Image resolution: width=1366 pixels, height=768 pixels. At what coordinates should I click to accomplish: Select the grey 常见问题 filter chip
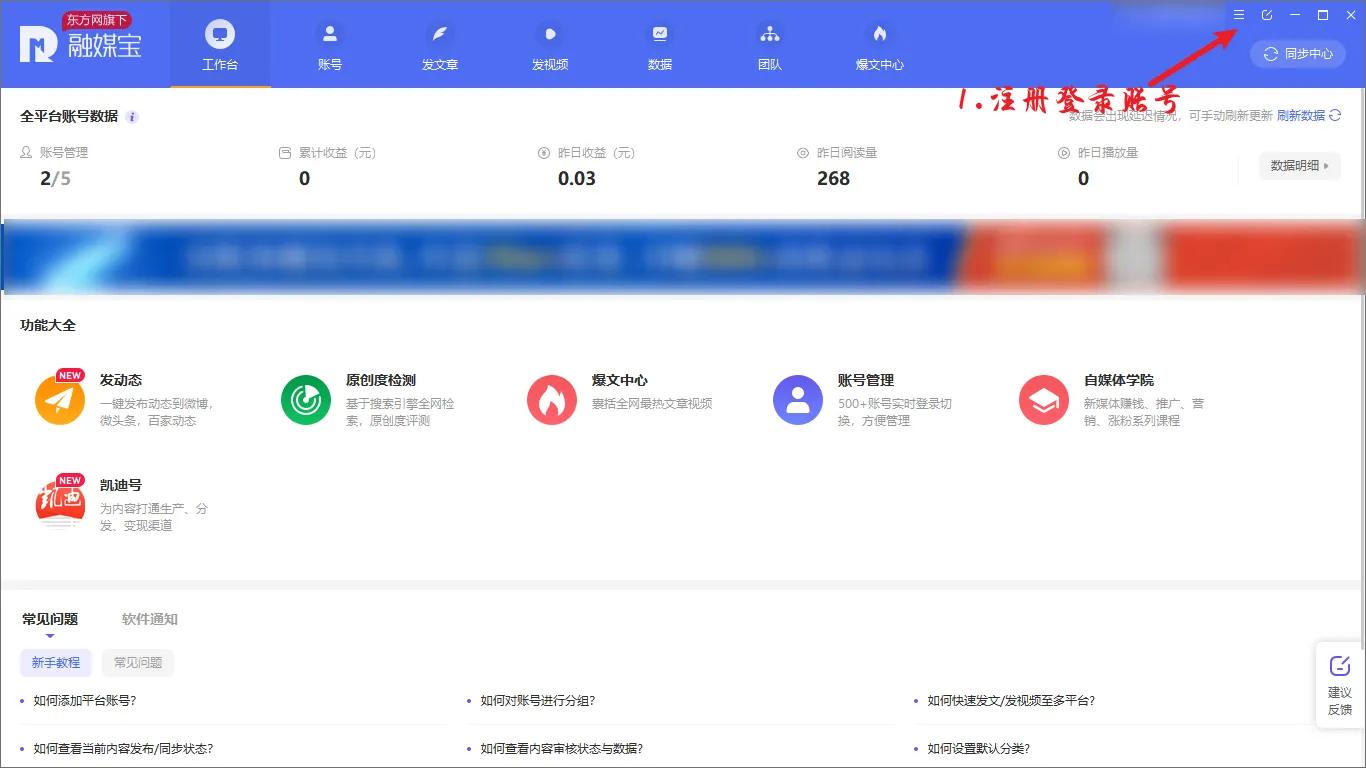(138, 662)
